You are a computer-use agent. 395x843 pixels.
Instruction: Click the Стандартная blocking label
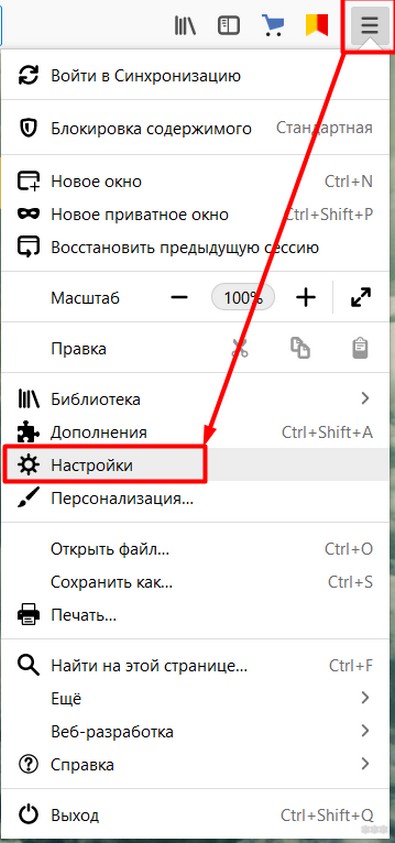pos(324,128)
